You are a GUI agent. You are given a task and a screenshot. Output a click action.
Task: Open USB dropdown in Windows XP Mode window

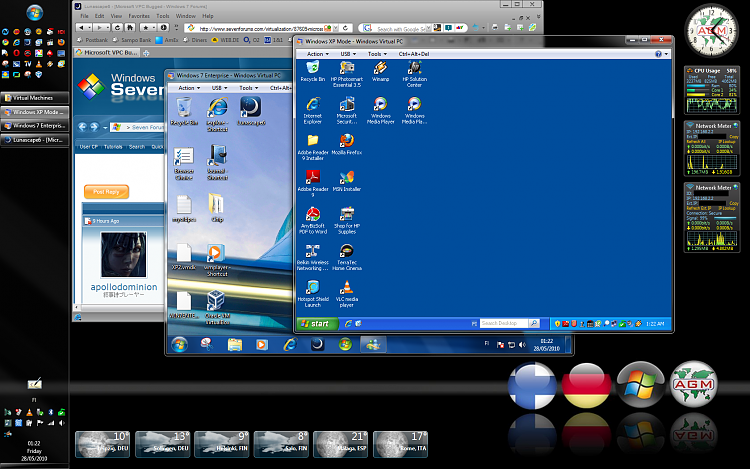(348, 54)
